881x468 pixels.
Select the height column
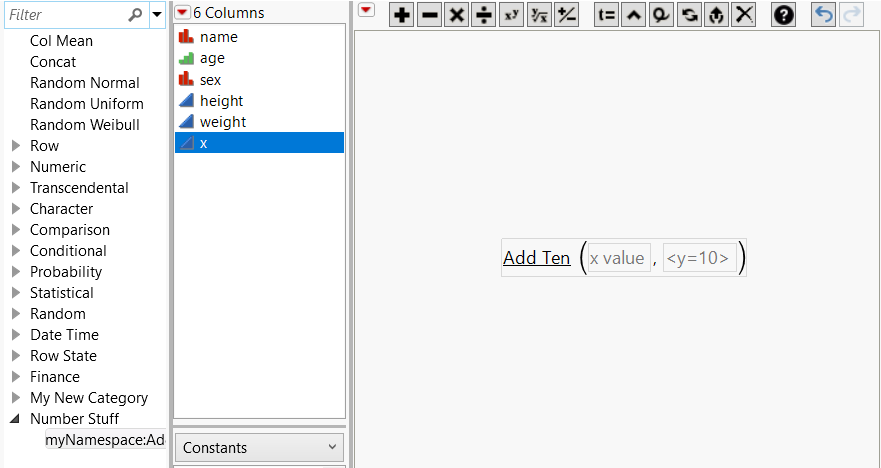(221, 101)
